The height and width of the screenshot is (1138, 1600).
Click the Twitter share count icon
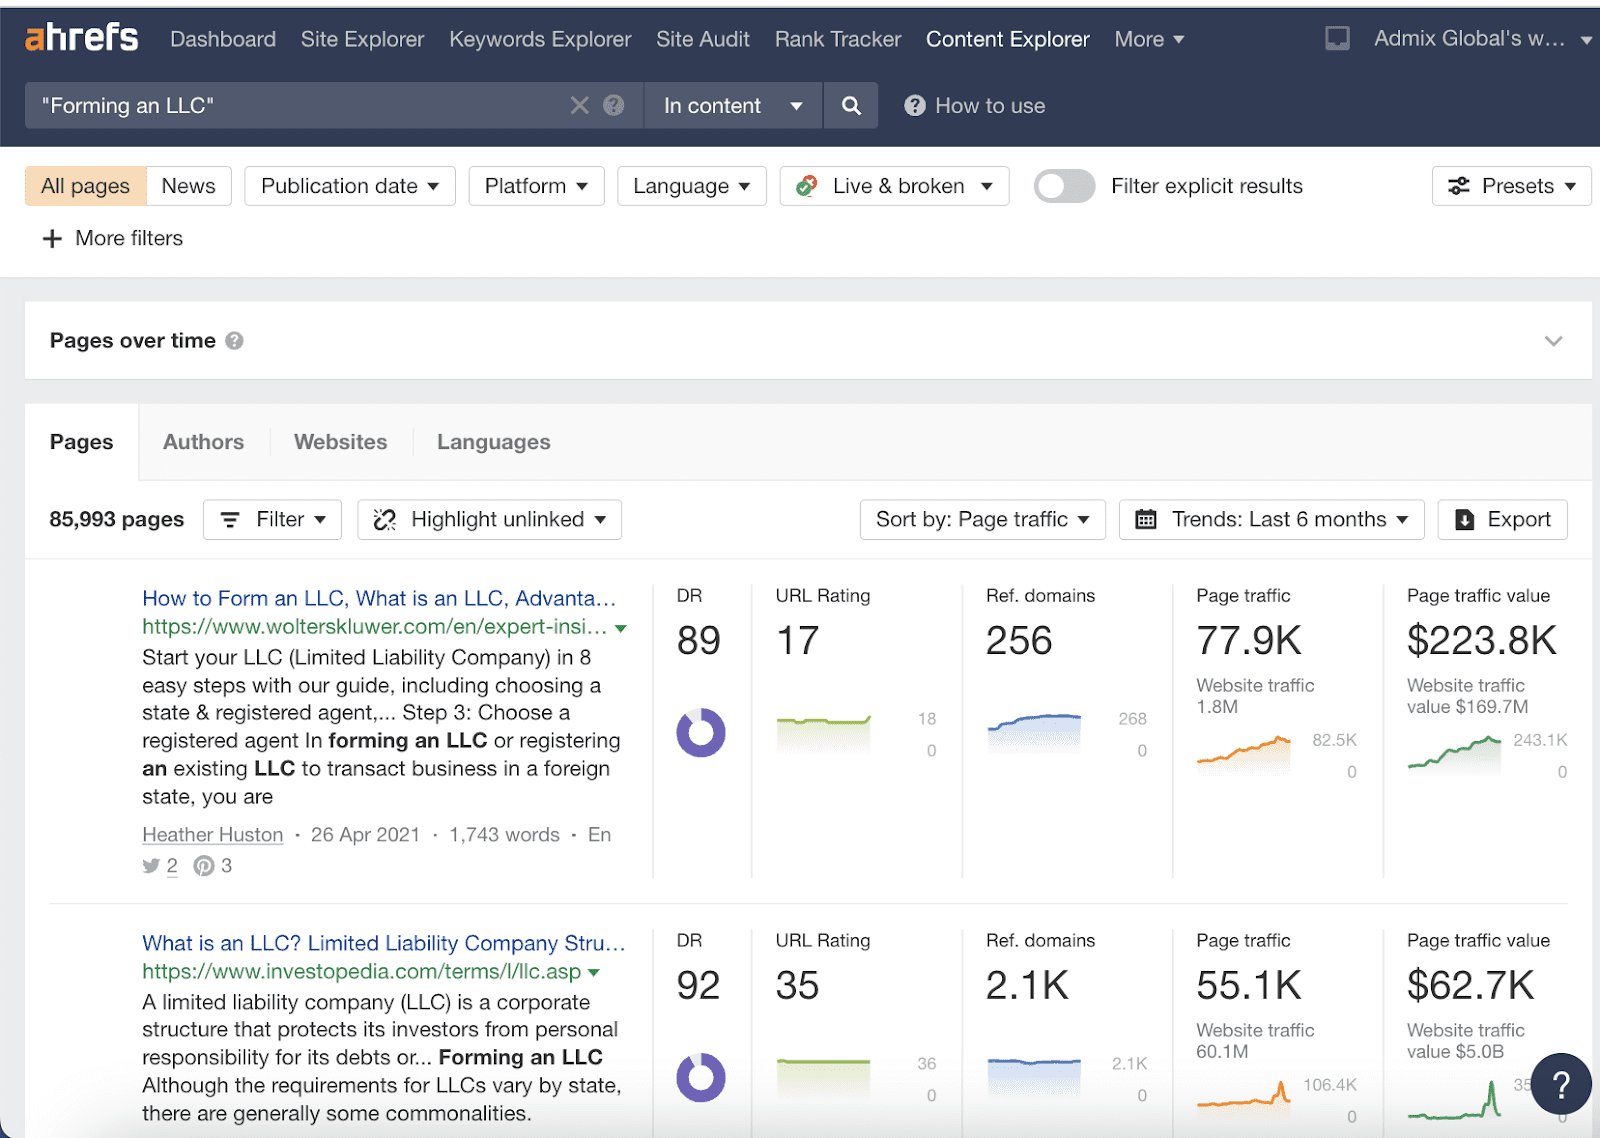click(x=151, y=866)
